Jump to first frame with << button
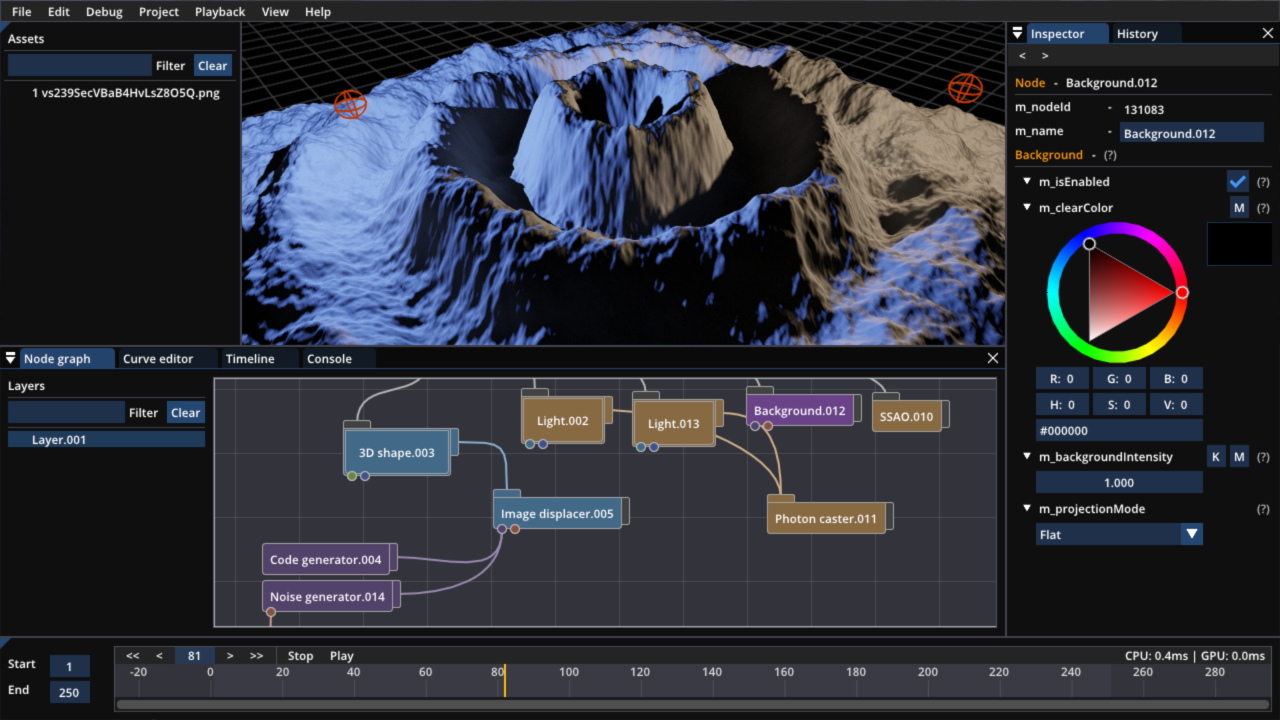This screenshot has height=720, width=1280. [x=133, y=656]
